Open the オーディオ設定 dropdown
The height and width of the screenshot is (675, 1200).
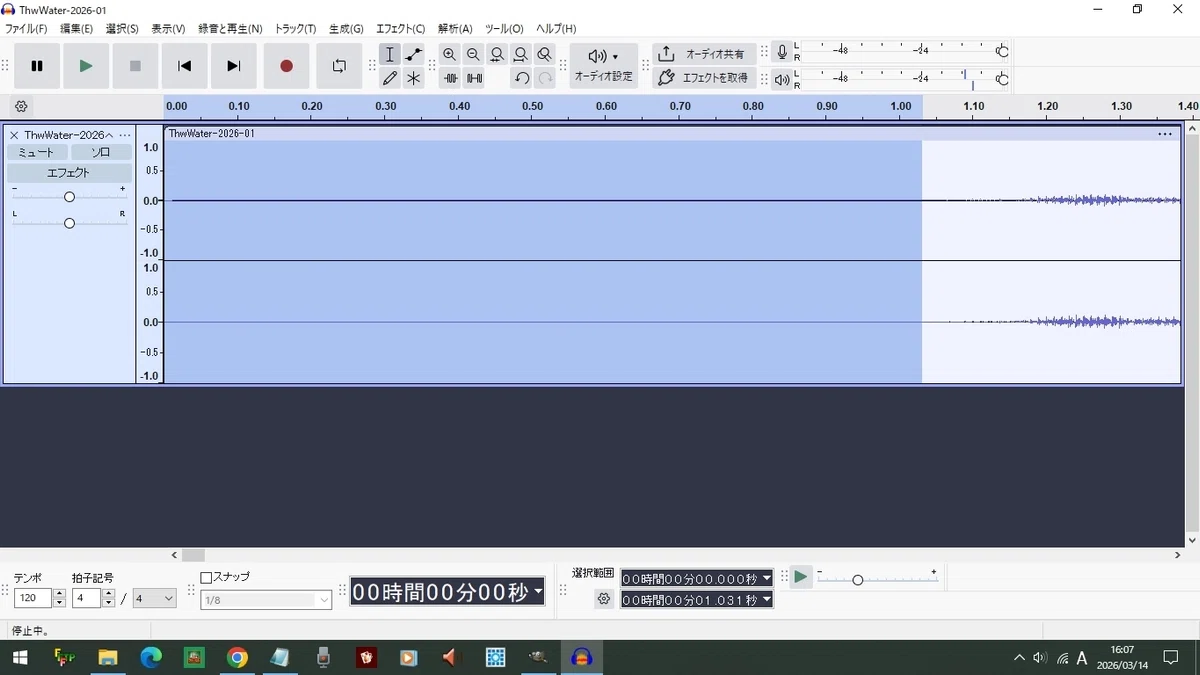[604, 66]
